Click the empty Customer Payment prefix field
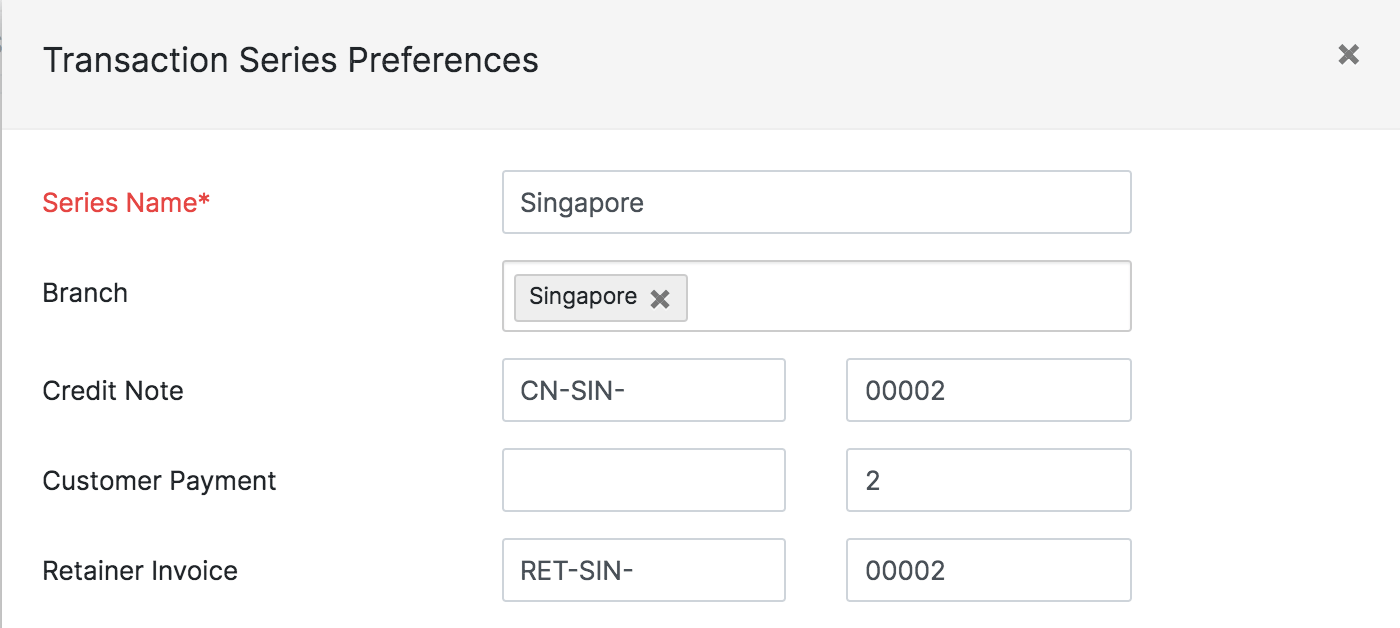The height and width of the screenshot is (628, 1400). pyautogui.click(x=643, y=480)
